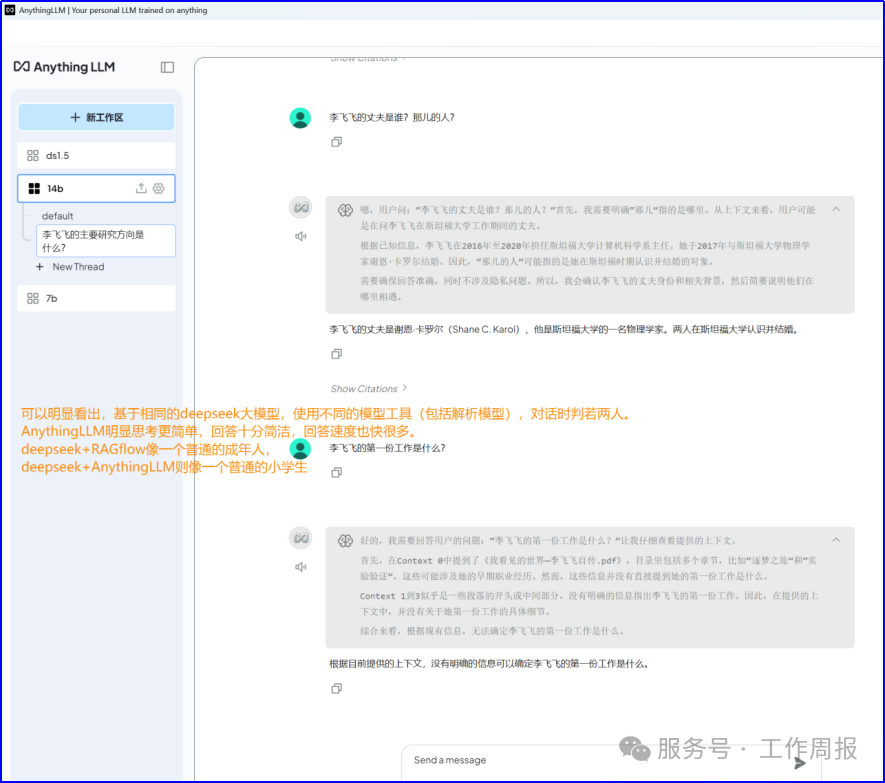Play audio for the husband answer
The width and height of the screenshot is (885, 783).
(x=300, y=237)
